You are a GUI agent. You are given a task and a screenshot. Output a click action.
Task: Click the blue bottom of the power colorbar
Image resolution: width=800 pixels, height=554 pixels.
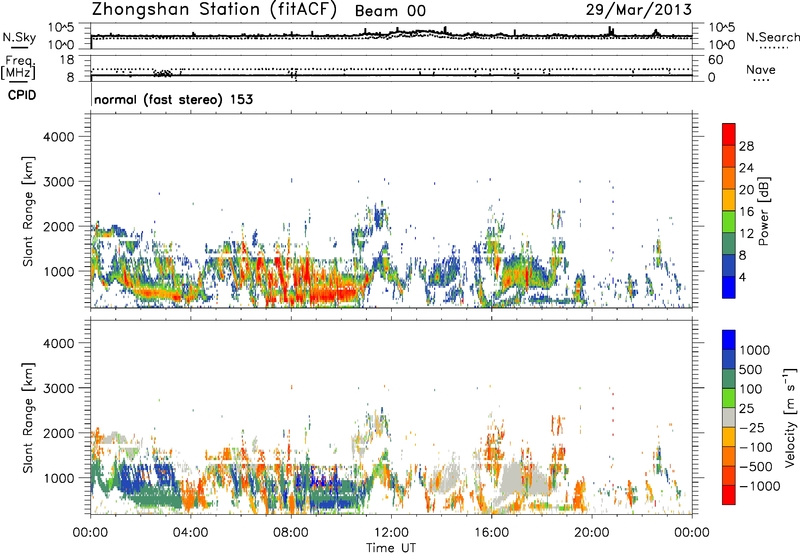[729, 287]
